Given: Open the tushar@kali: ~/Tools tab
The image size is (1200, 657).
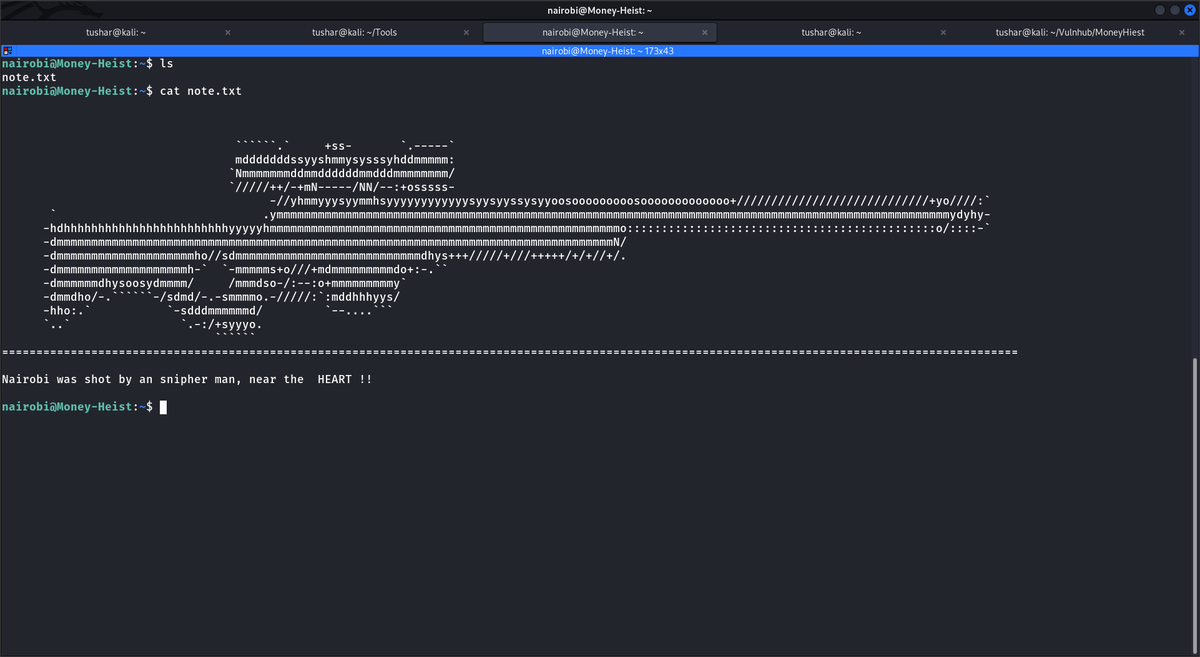Looking at the screenshot, I should point(354,32).
